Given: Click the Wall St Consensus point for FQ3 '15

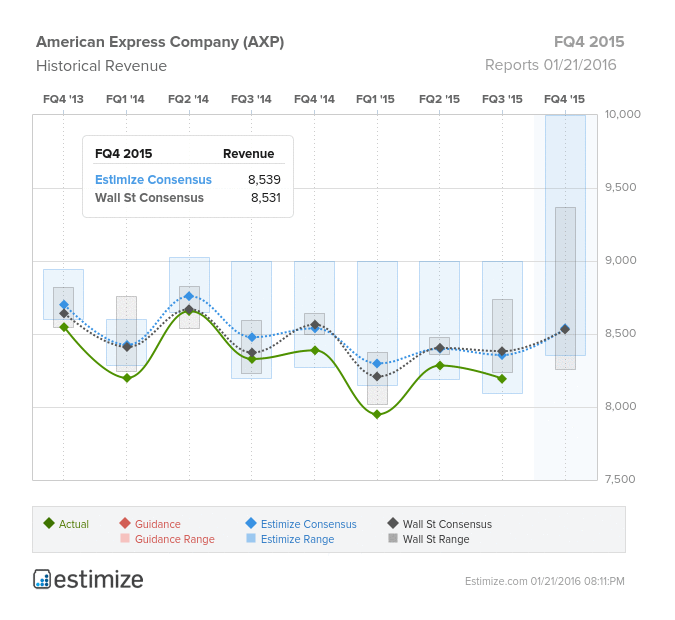Looking at the screenshot, I should pos(502,352).
